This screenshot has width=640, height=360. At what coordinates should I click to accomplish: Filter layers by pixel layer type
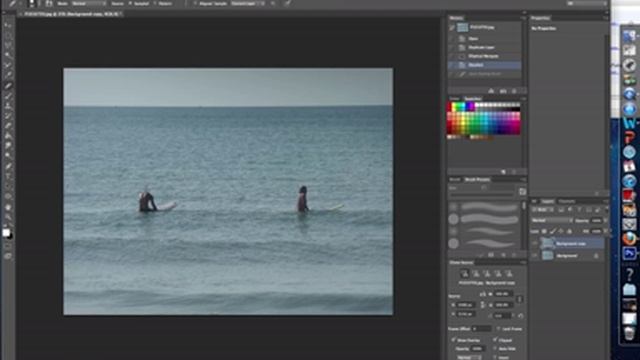561,210
